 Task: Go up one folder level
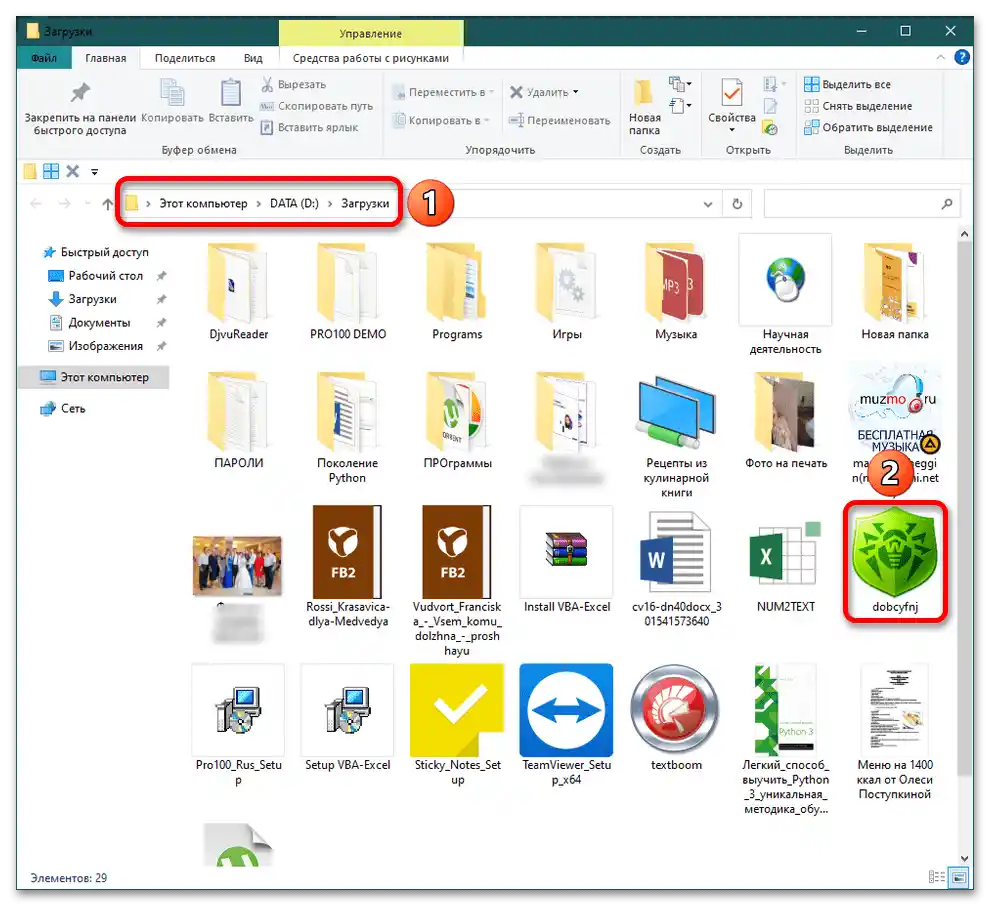(x=107, y=204)
